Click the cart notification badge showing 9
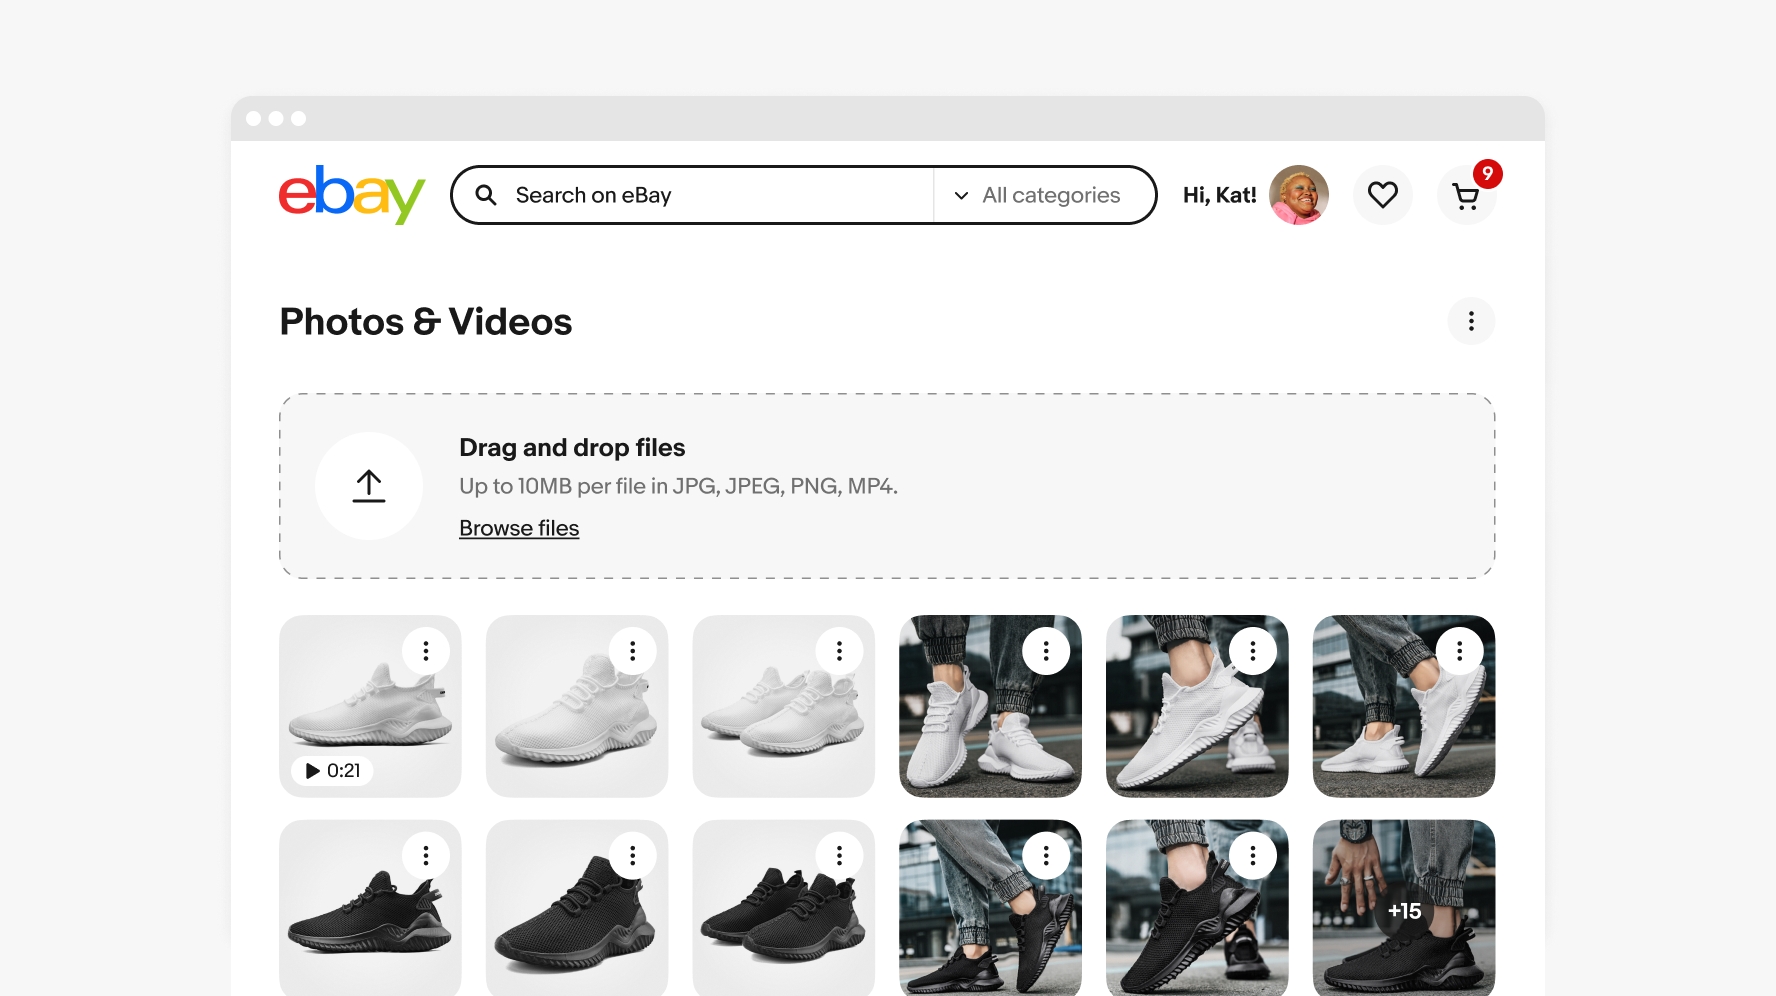 coord(1488,174)
